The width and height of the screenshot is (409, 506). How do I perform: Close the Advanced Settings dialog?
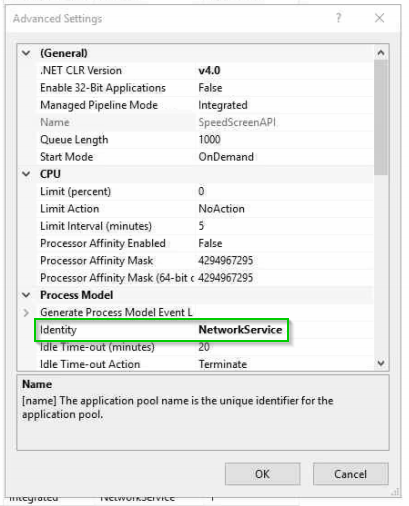(379, 18)
